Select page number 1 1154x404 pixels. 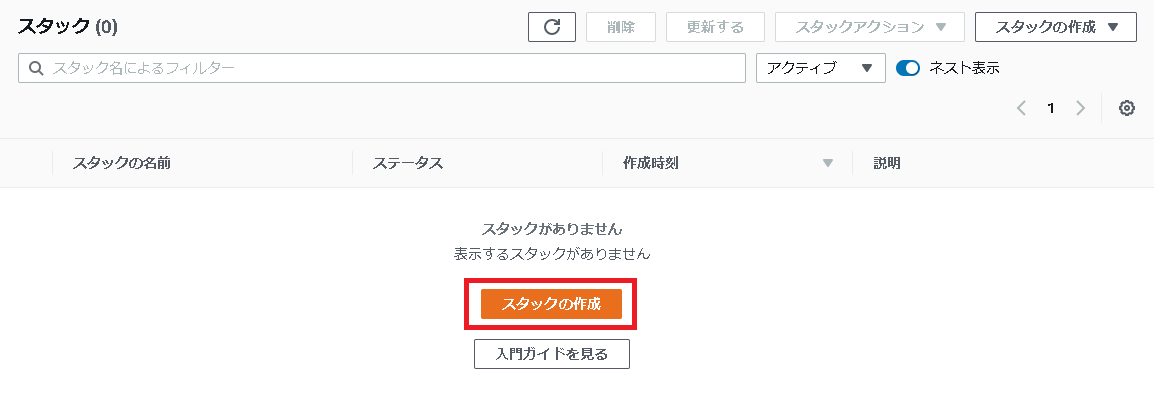coord(1051,108)
